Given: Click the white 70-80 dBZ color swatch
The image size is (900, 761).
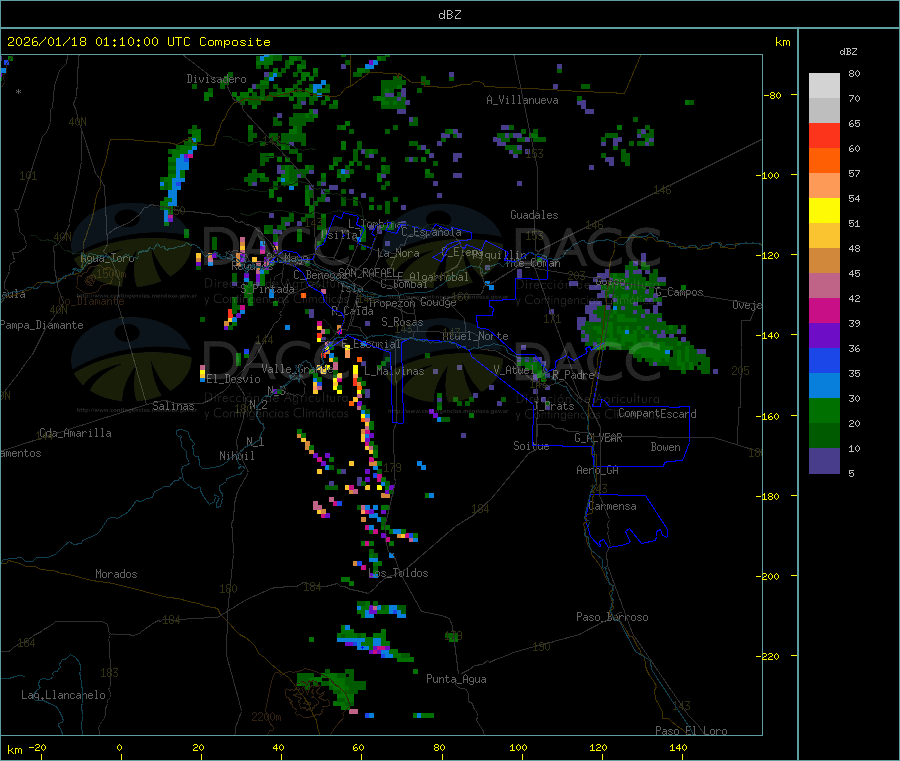Looking at the screenshot, I should pos(824,86).
